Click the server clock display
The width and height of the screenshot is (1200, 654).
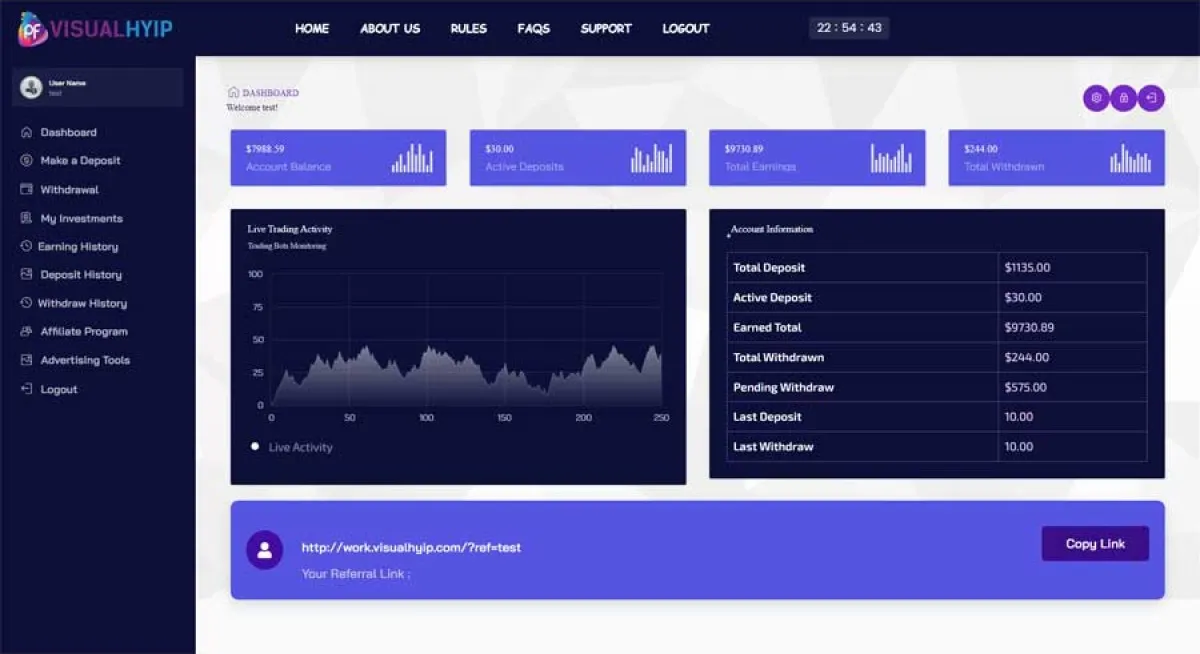click(x=849, y=28)
